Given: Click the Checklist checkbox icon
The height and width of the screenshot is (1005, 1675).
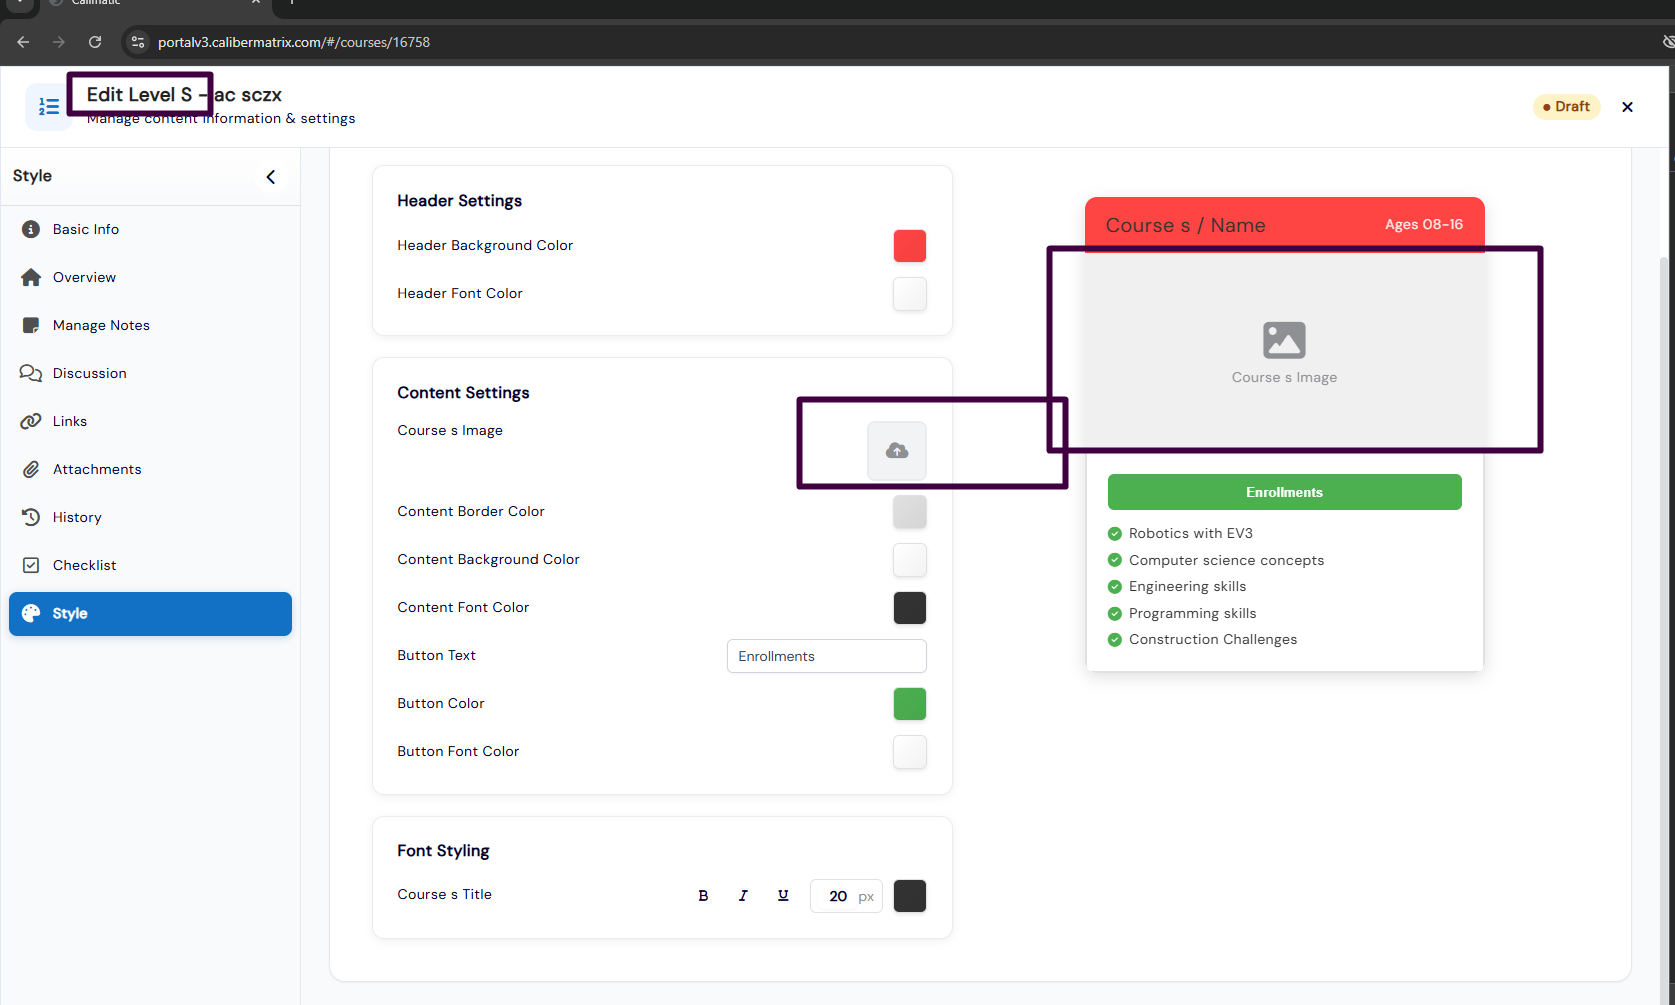Looking at the screenshot, I should click(x=31, y=565).
